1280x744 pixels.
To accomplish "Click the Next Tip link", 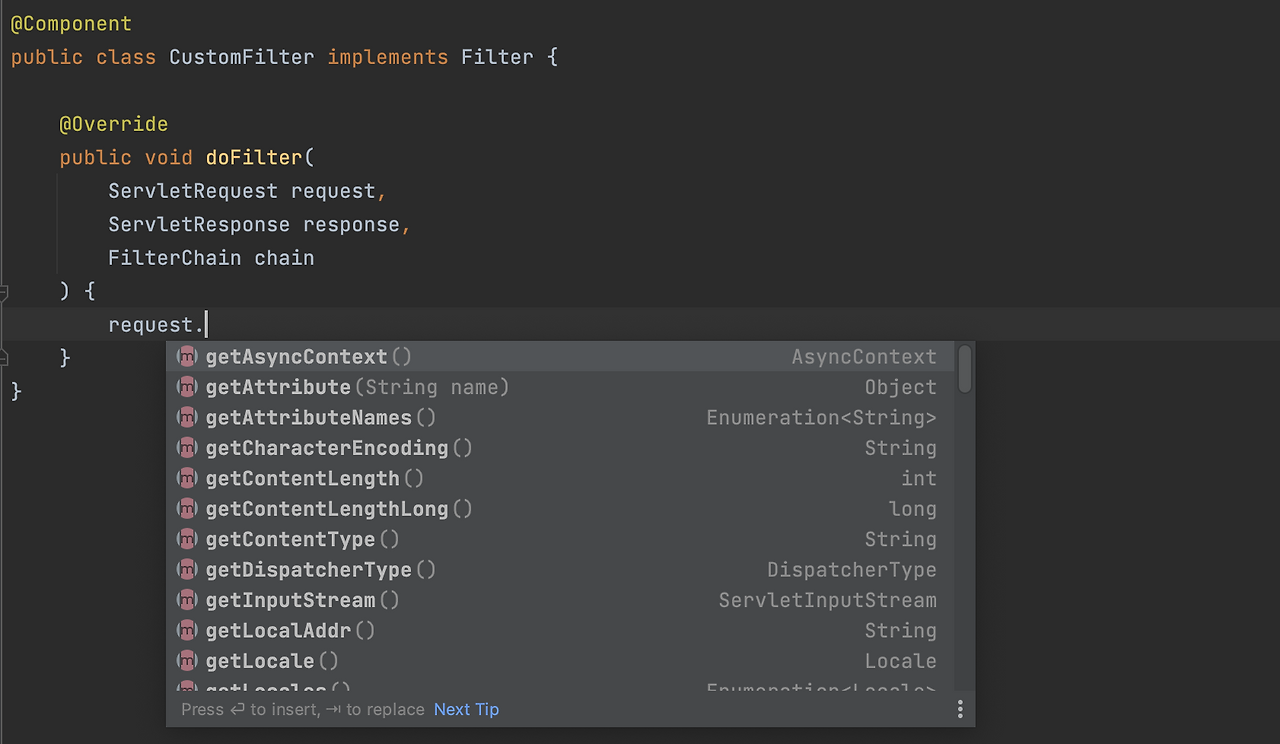I will pyautogui.click(x=466, y=709).
